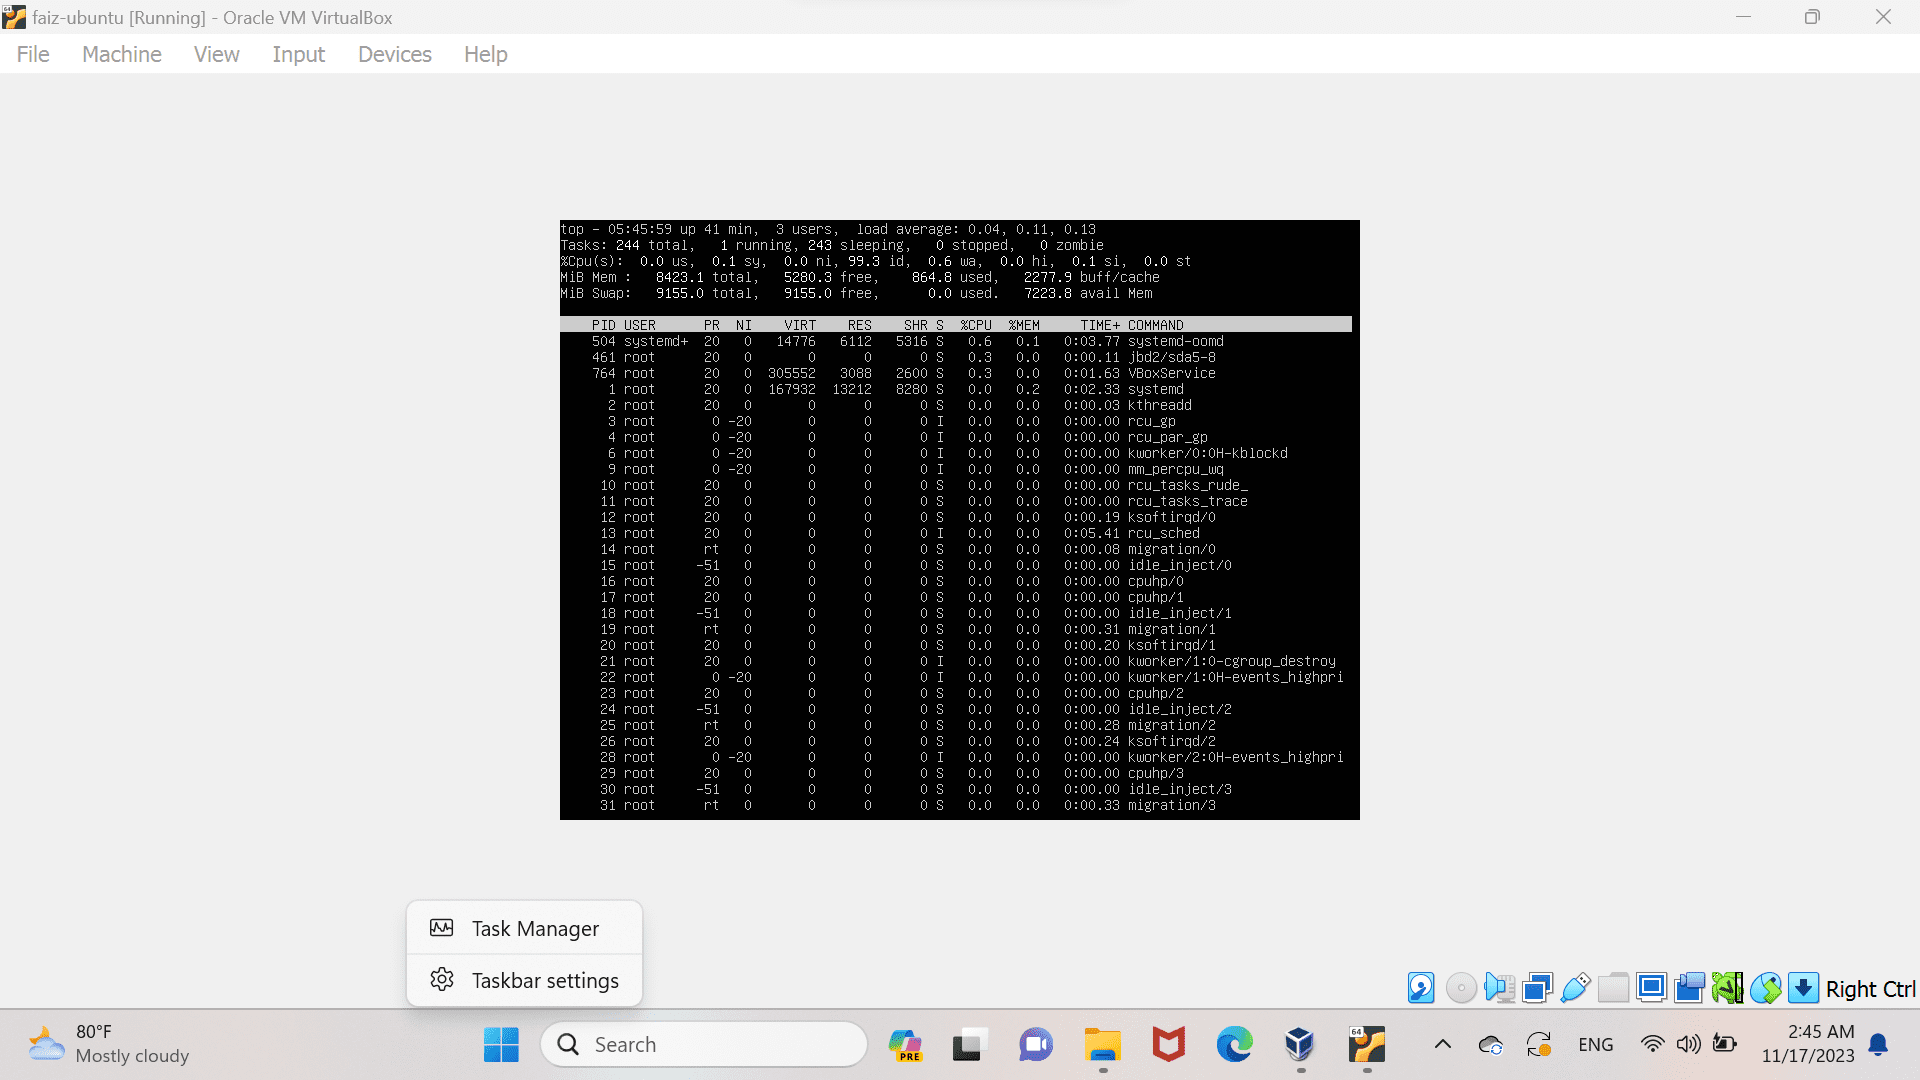Screen dimensions: 1920x1080
Task: Open the Chat app on the taskbar
Action: [1036, 1045]
